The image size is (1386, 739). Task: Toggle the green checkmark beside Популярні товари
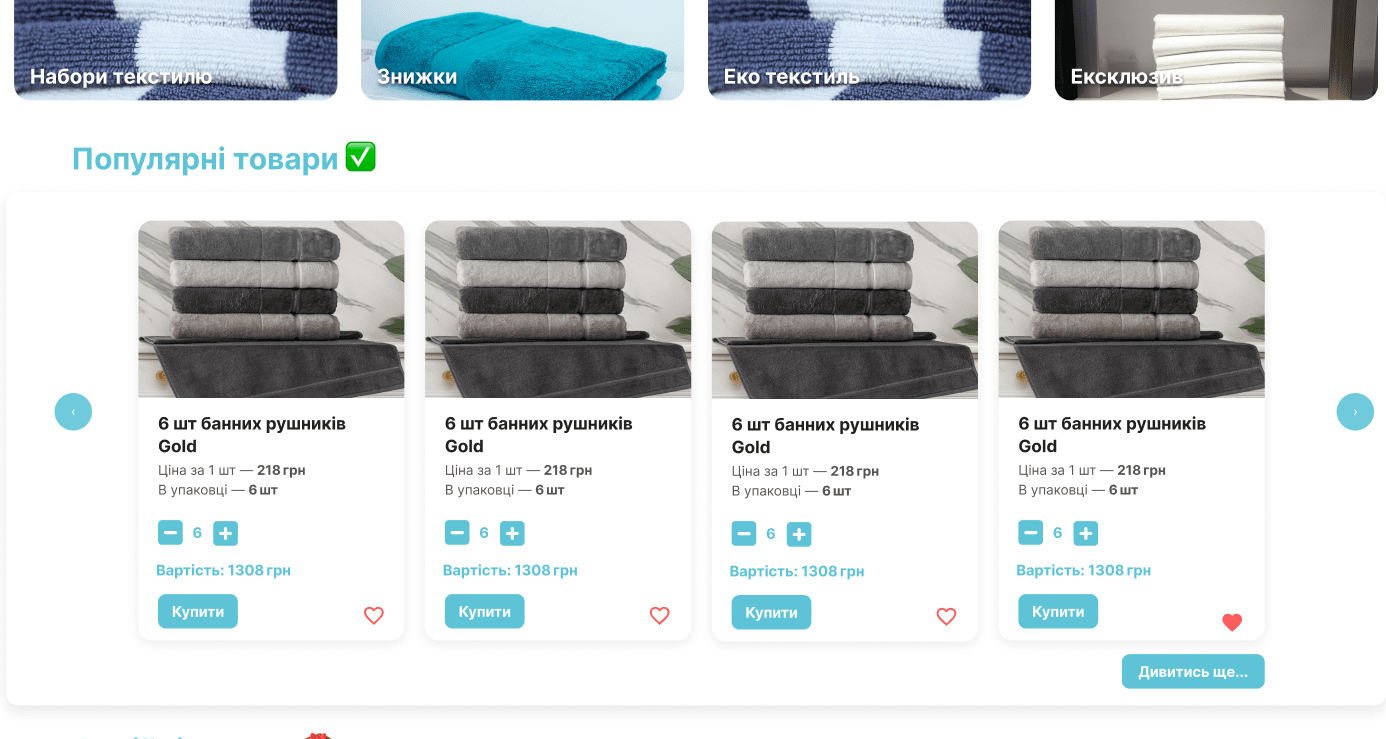pos(361,156)
